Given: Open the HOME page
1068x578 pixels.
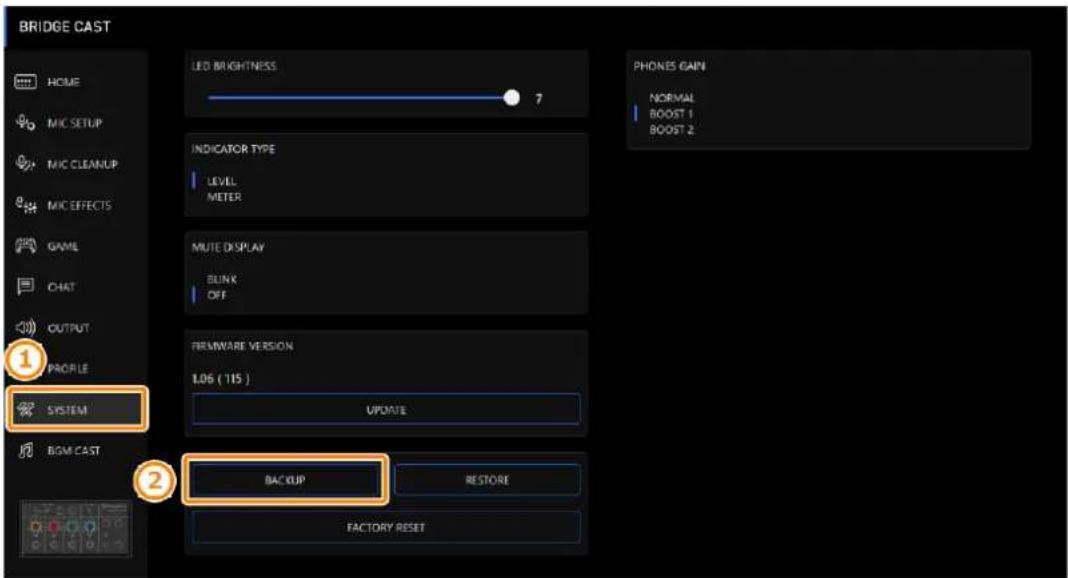Looking at the screenshot, I should point(63,82).
